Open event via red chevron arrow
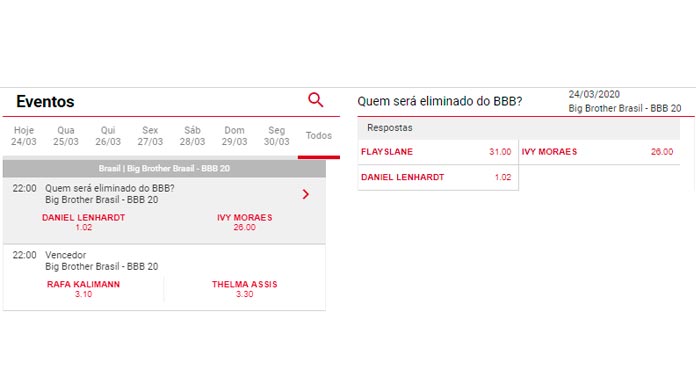 click(305, 194)
